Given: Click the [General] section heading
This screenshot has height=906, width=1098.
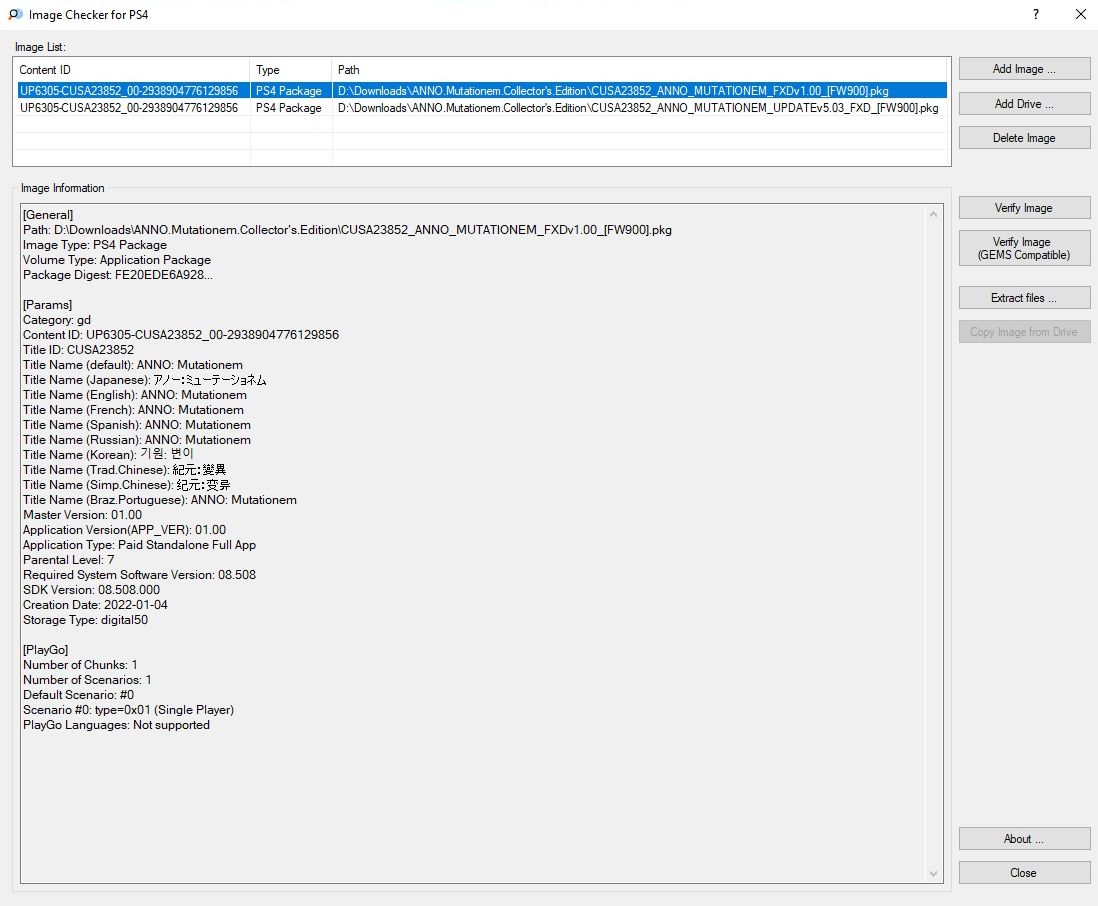Looking at the screenshot, I should [x=48, y=215].
